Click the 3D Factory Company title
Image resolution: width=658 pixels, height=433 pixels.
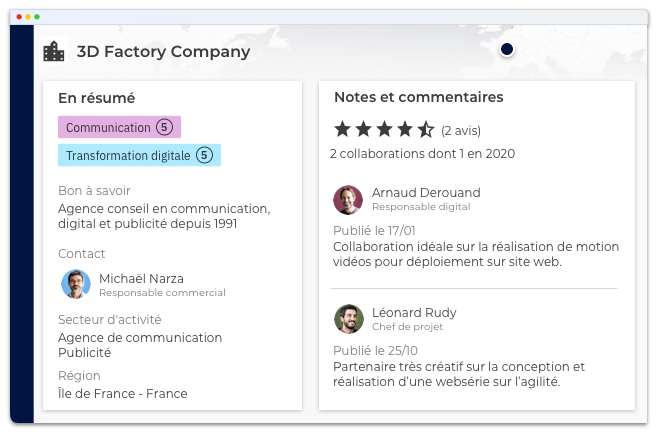163,51
